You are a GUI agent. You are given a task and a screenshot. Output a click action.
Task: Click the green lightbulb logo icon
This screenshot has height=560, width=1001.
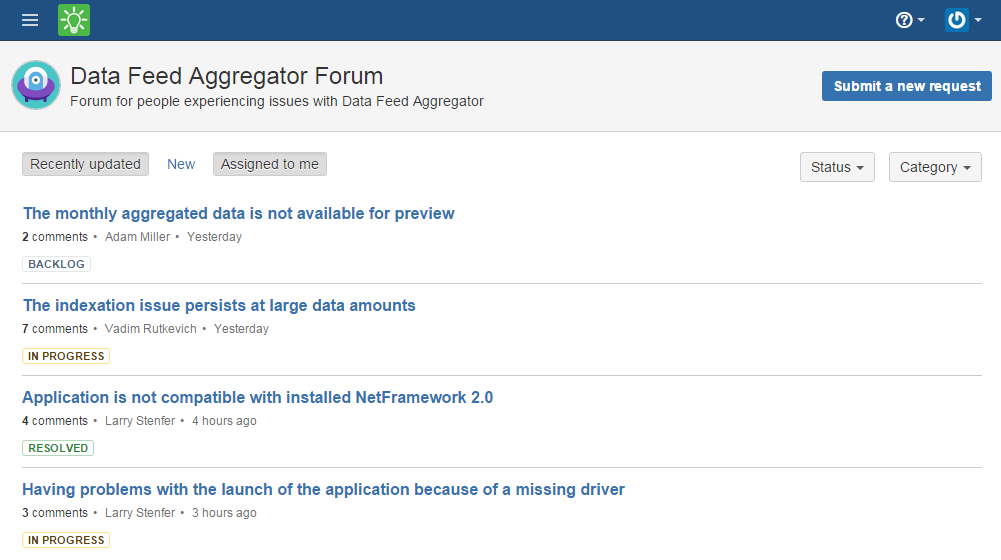(x=74, y=20)
